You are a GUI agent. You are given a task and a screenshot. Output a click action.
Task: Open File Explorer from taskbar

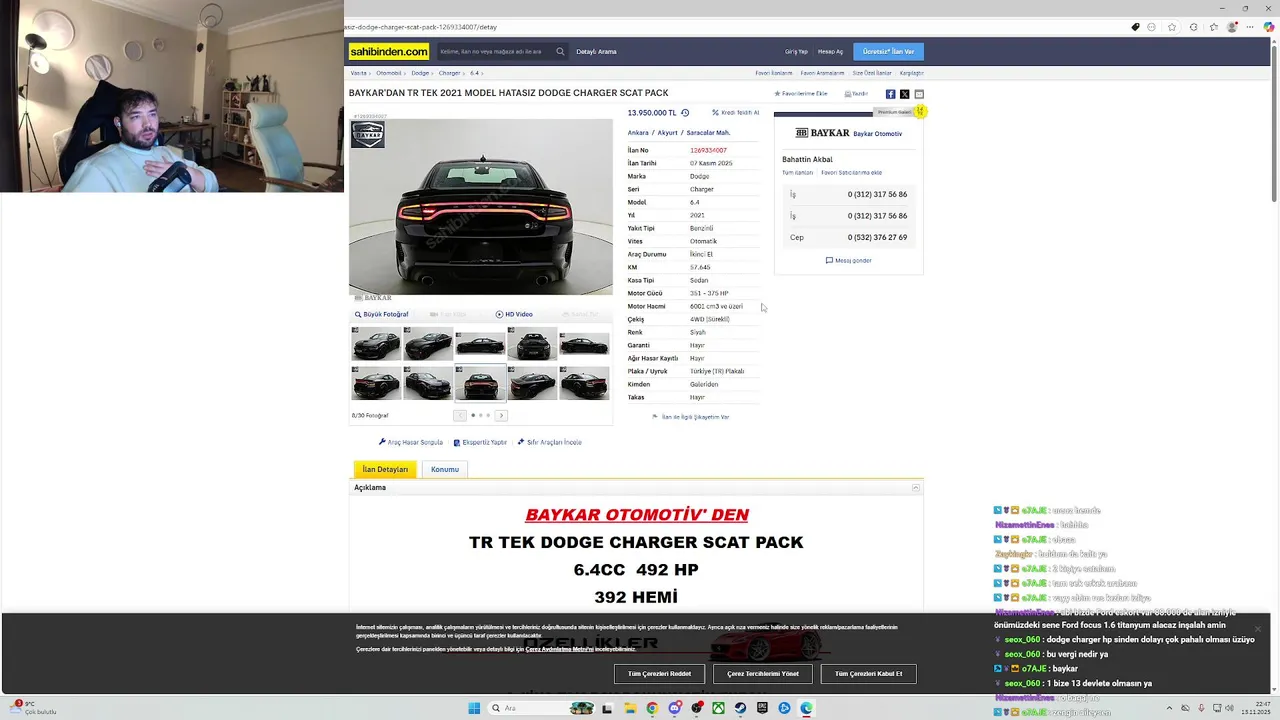pos(629,708)
